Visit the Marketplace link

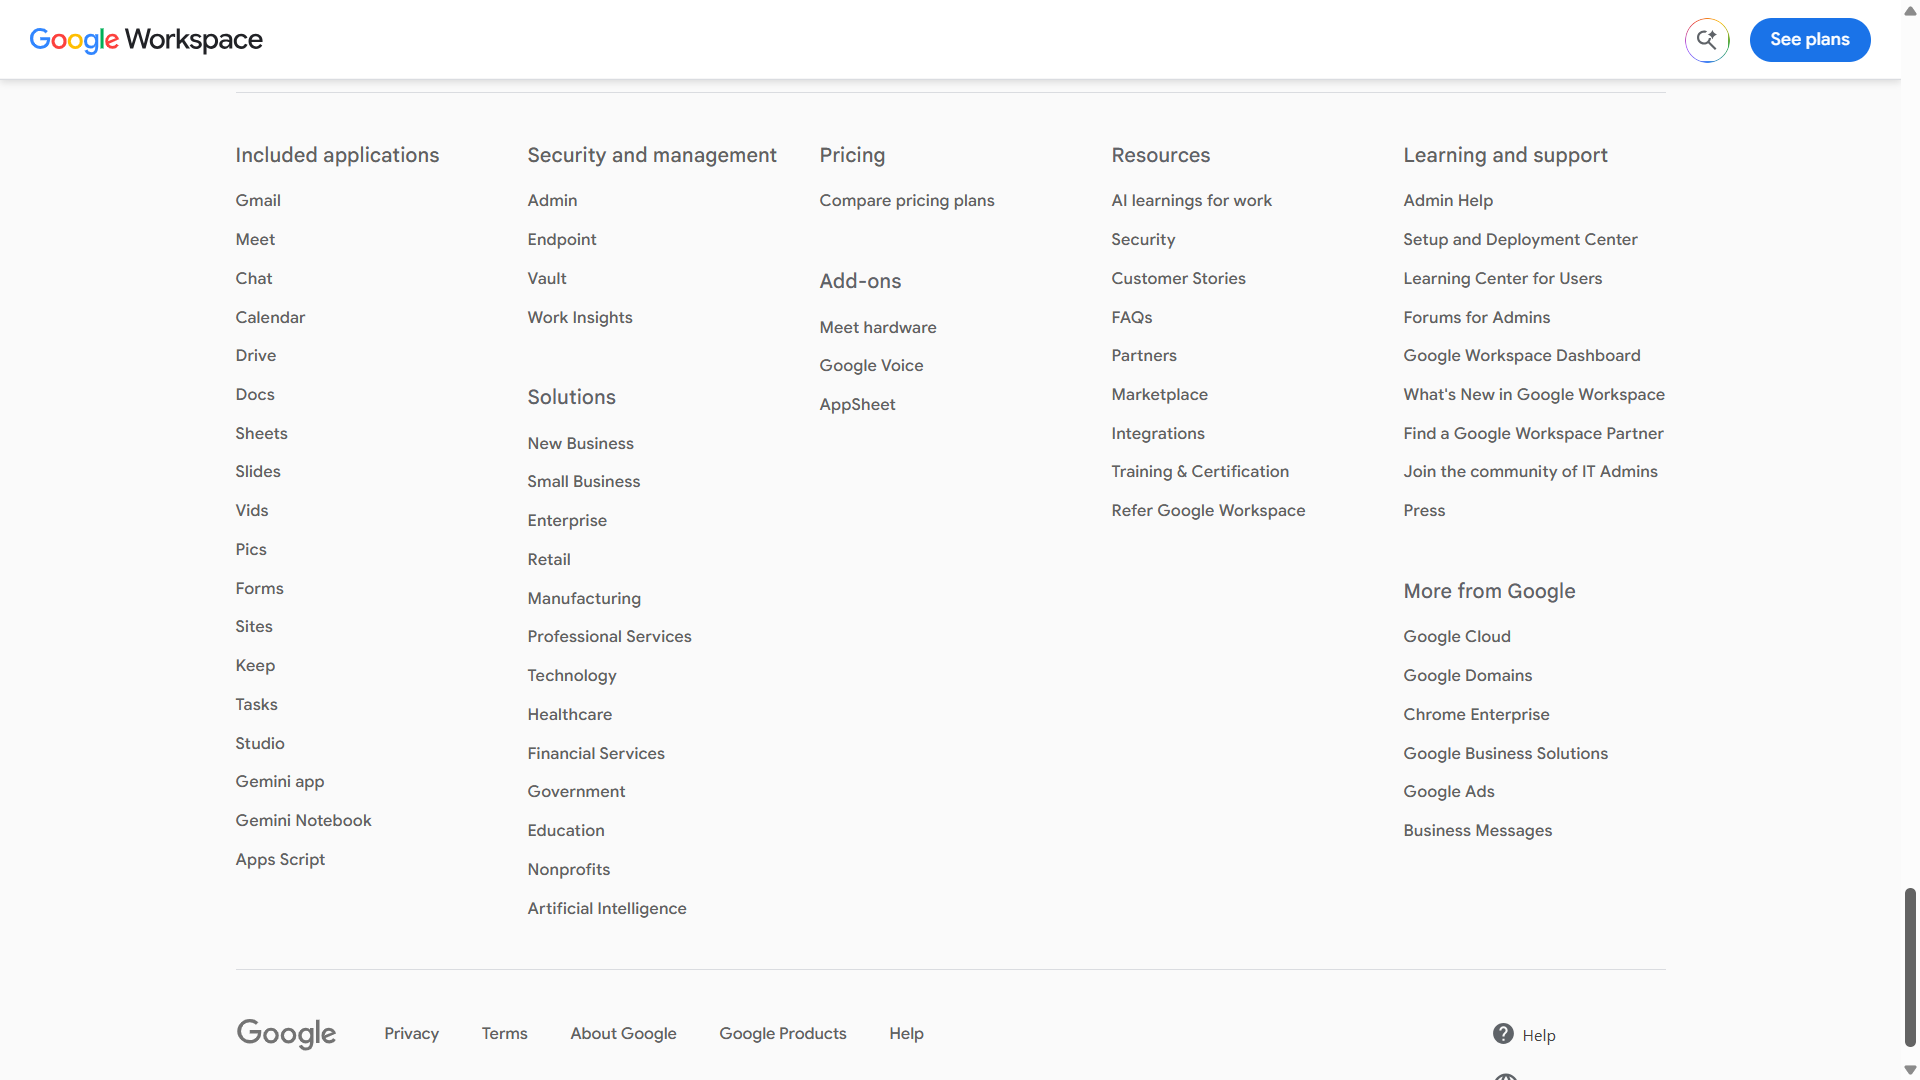[x=1160, y=395]
